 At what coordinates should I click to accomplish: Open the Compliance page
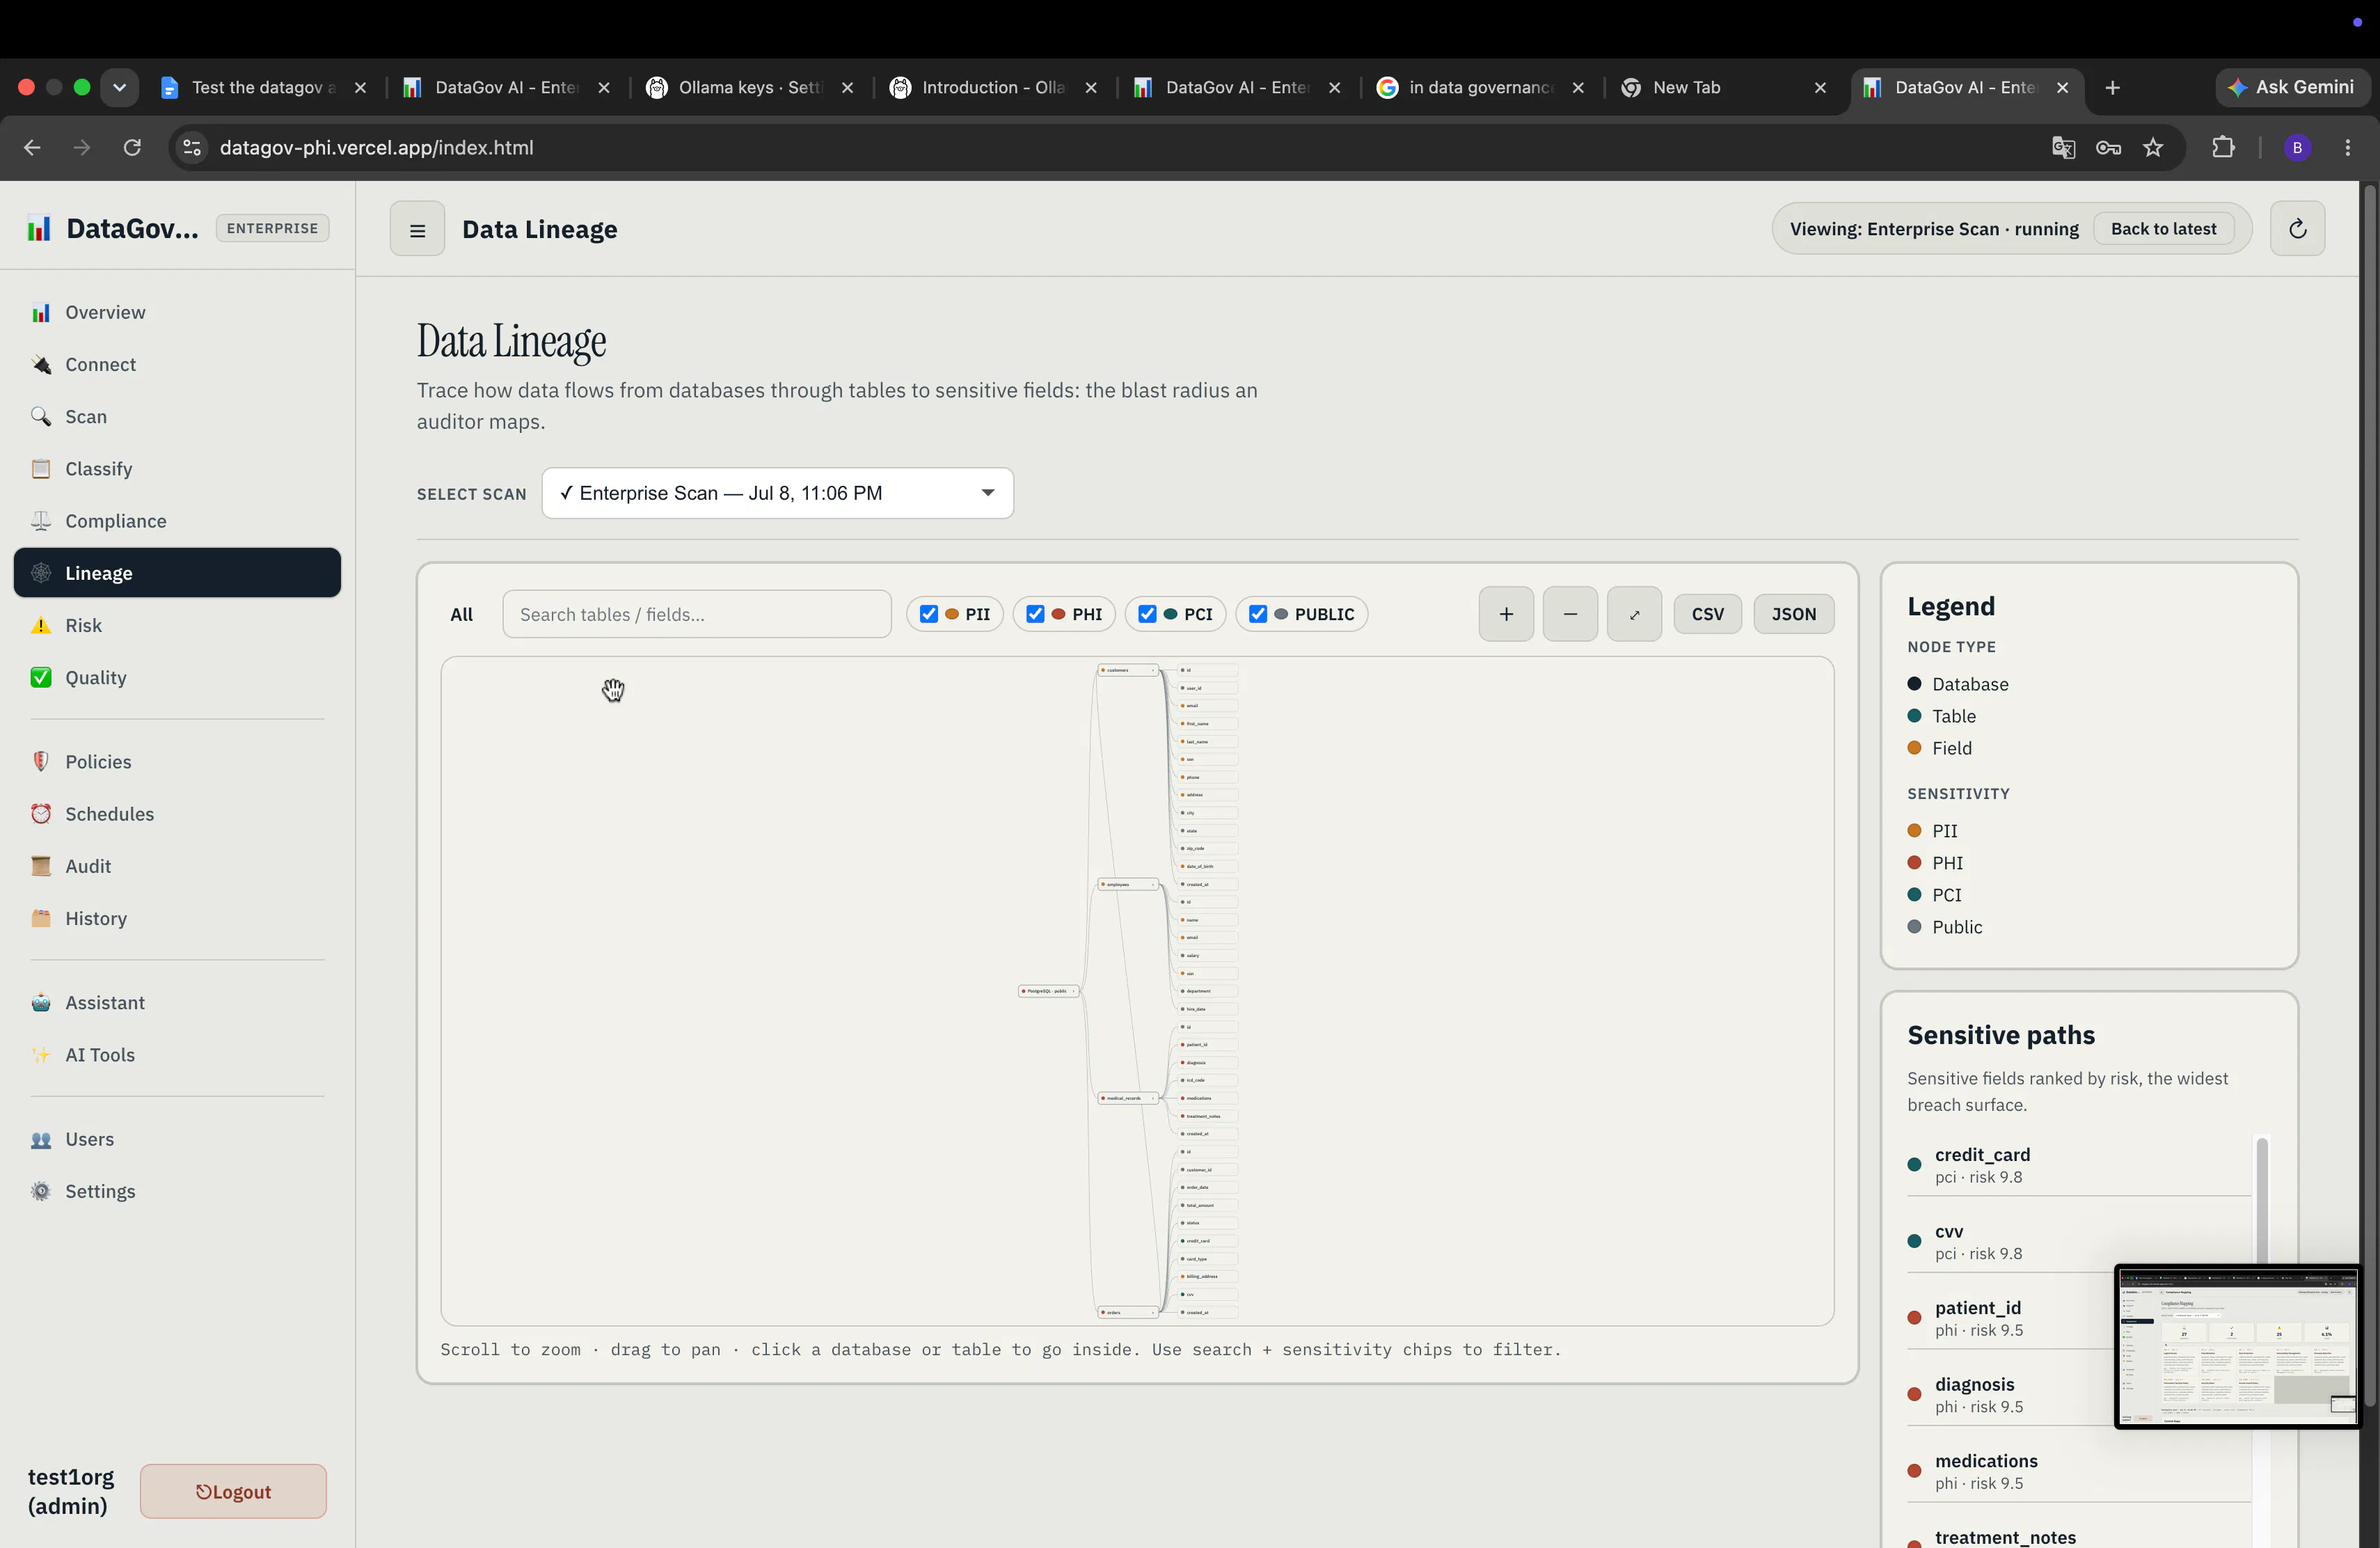tap(177, 520)
